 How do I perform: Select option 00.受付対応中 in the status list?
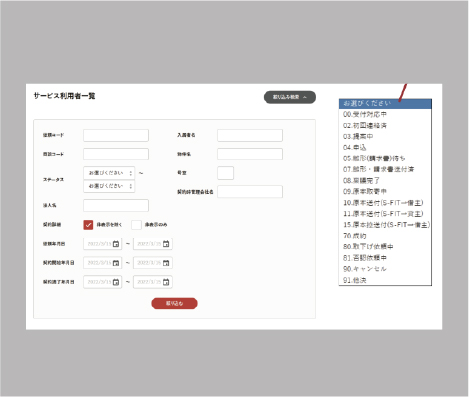(x=385, y=114)
